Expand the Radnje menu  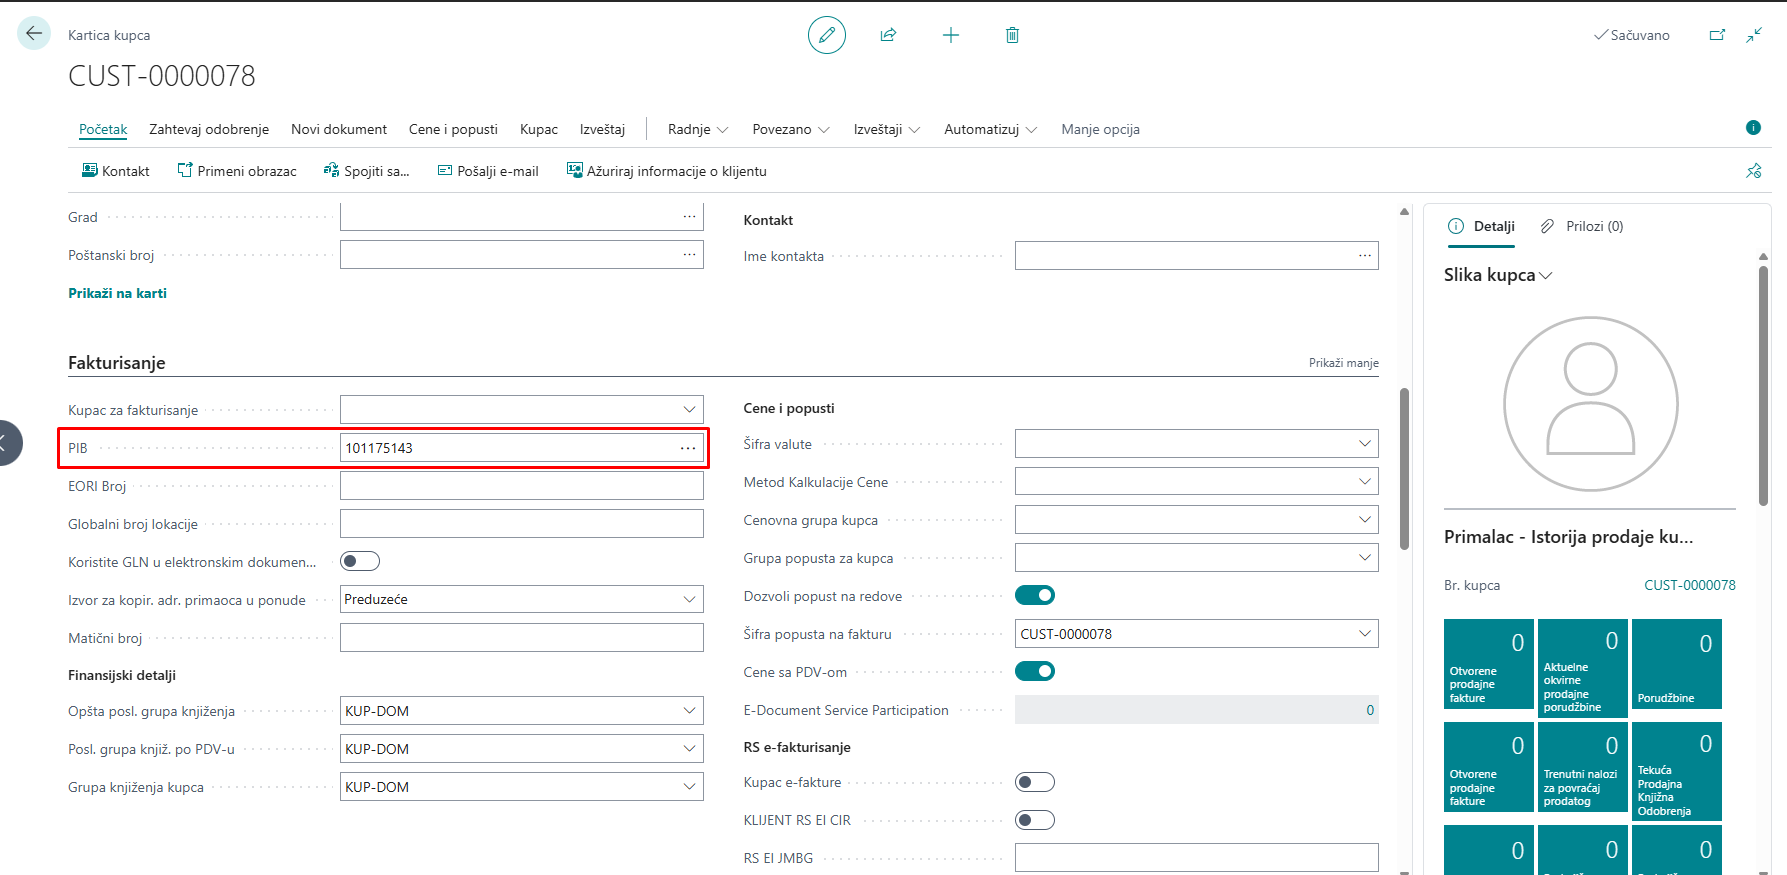[x=697, y=129]
